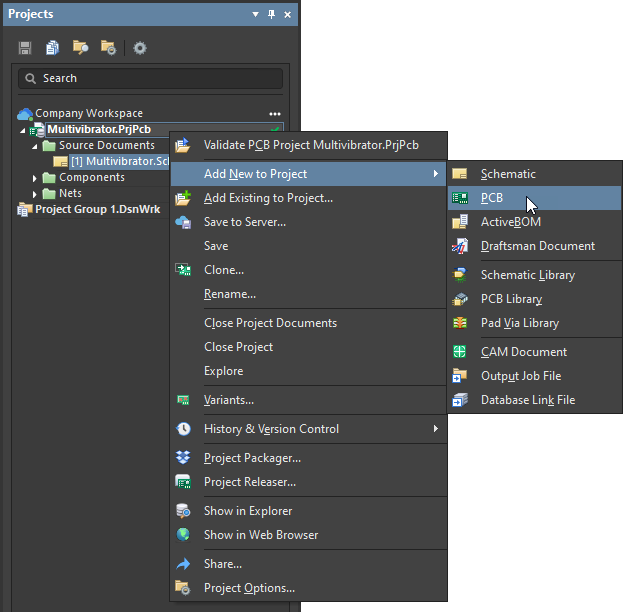Click the Compile/copy documents toolbar icon
This screenshot has width=623, height=612.
(52, 48)
